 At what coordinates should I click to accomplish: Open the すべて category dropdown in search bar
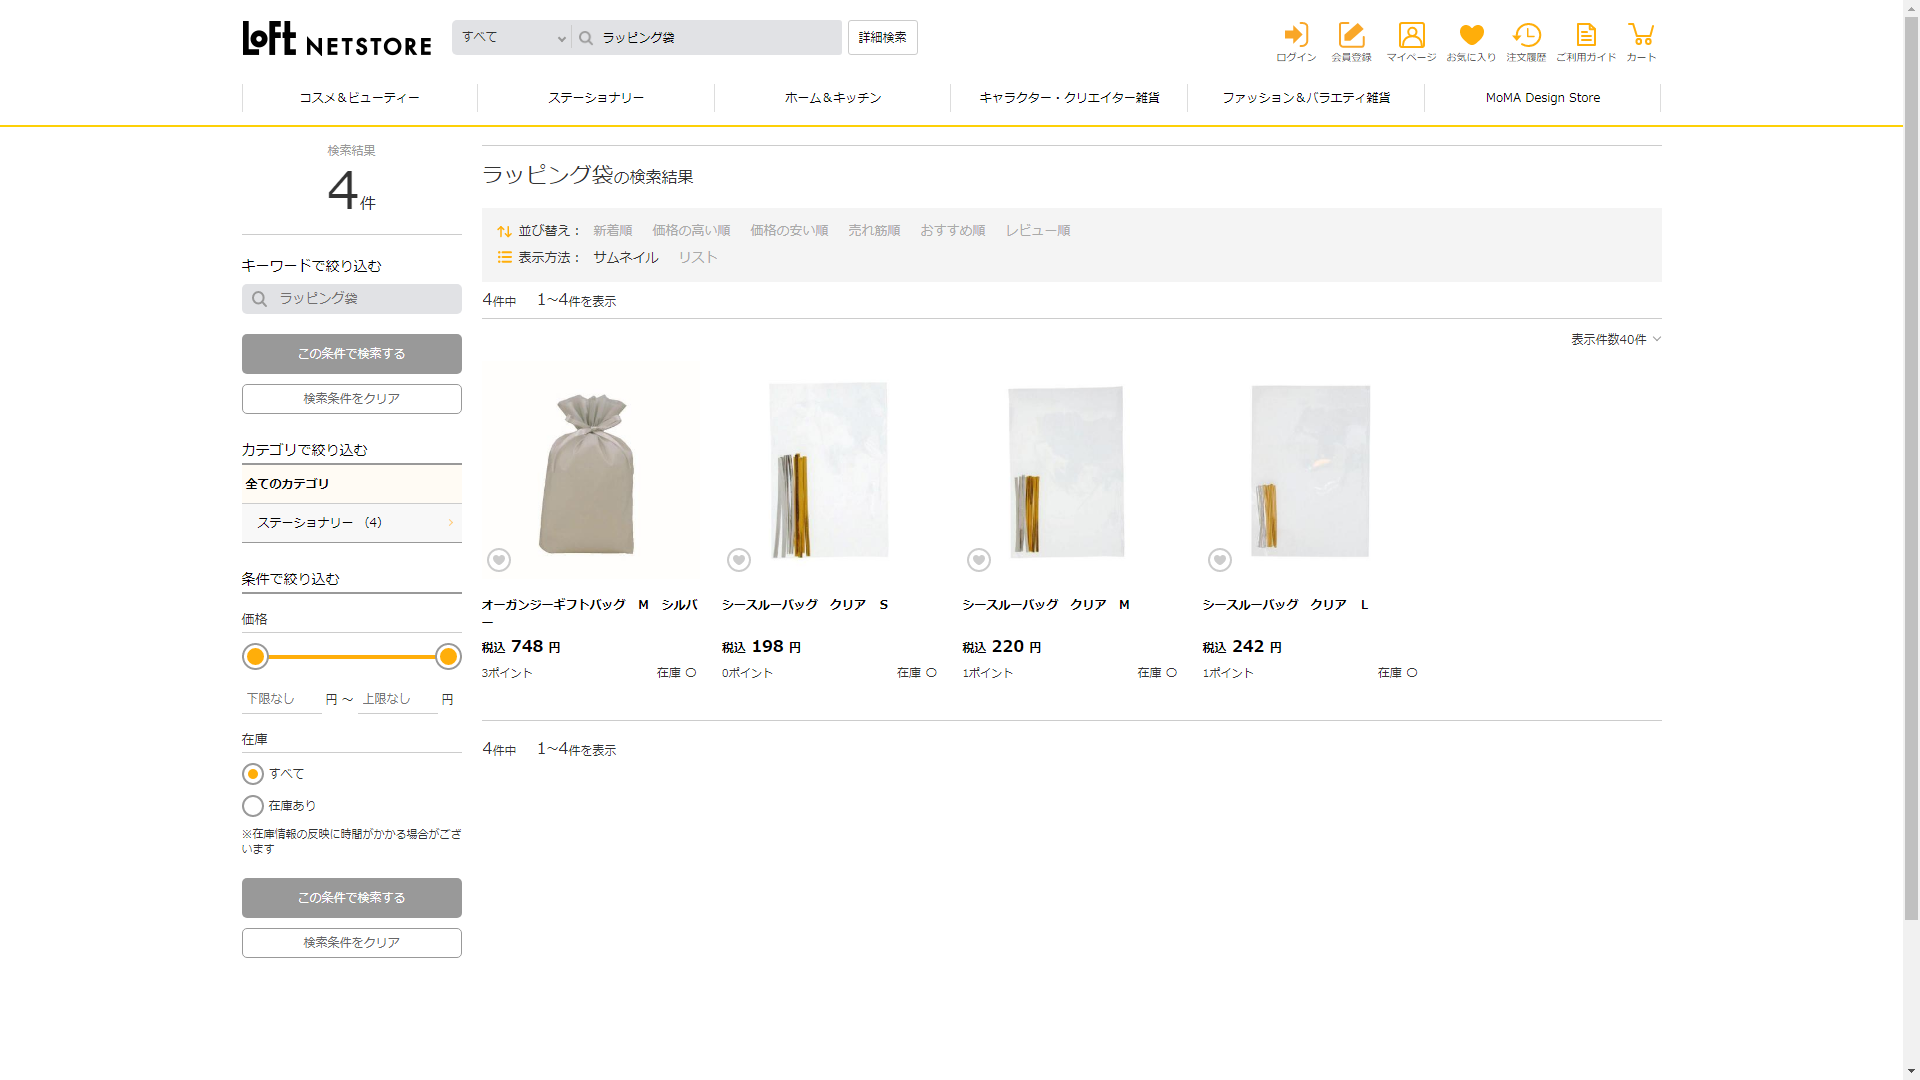coord(512,38)
